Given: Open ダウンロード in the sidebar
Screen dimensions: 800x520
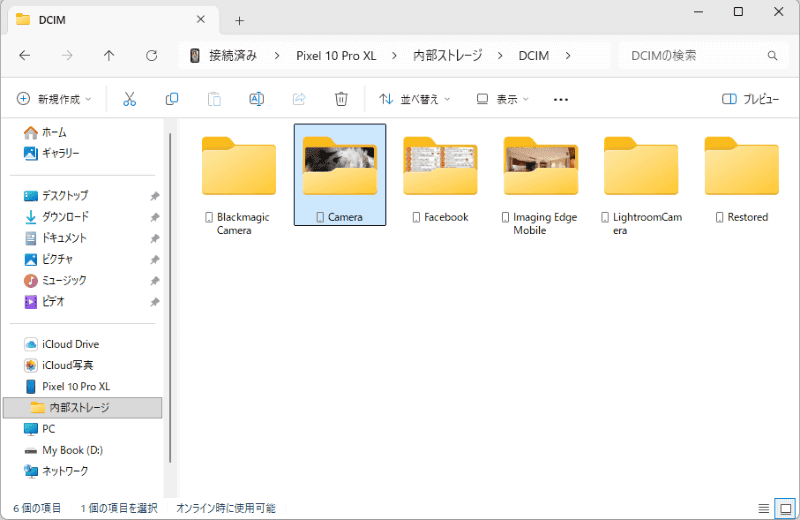Looking at the screenshot, I should click(x=57, y=217).
